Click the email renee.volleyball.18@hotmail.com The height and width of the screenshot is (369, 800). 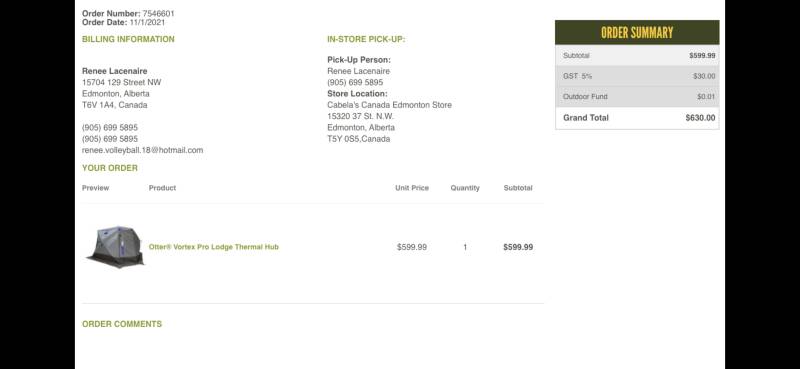(x=142, y=150)
